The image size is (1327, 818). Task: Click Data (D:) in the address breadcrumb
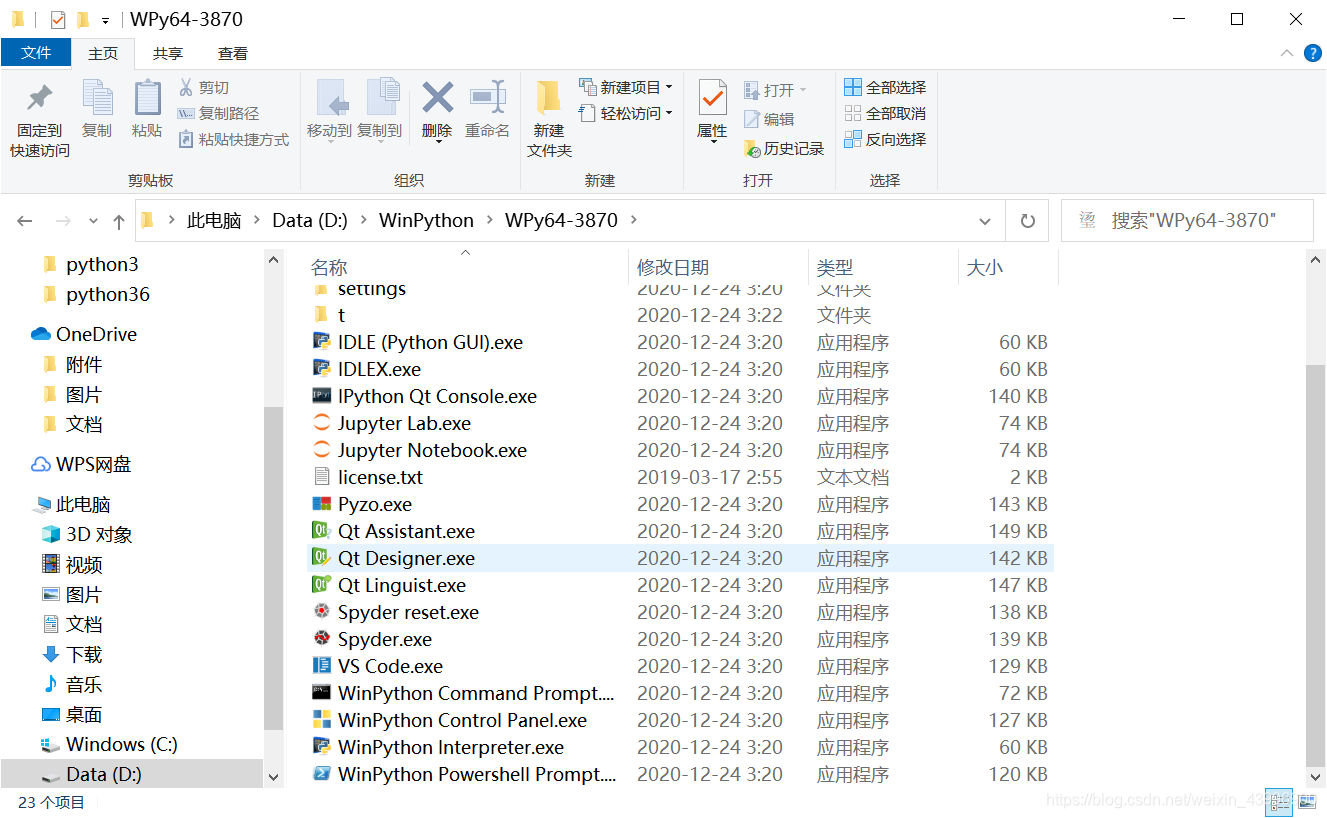coord(310,221)
